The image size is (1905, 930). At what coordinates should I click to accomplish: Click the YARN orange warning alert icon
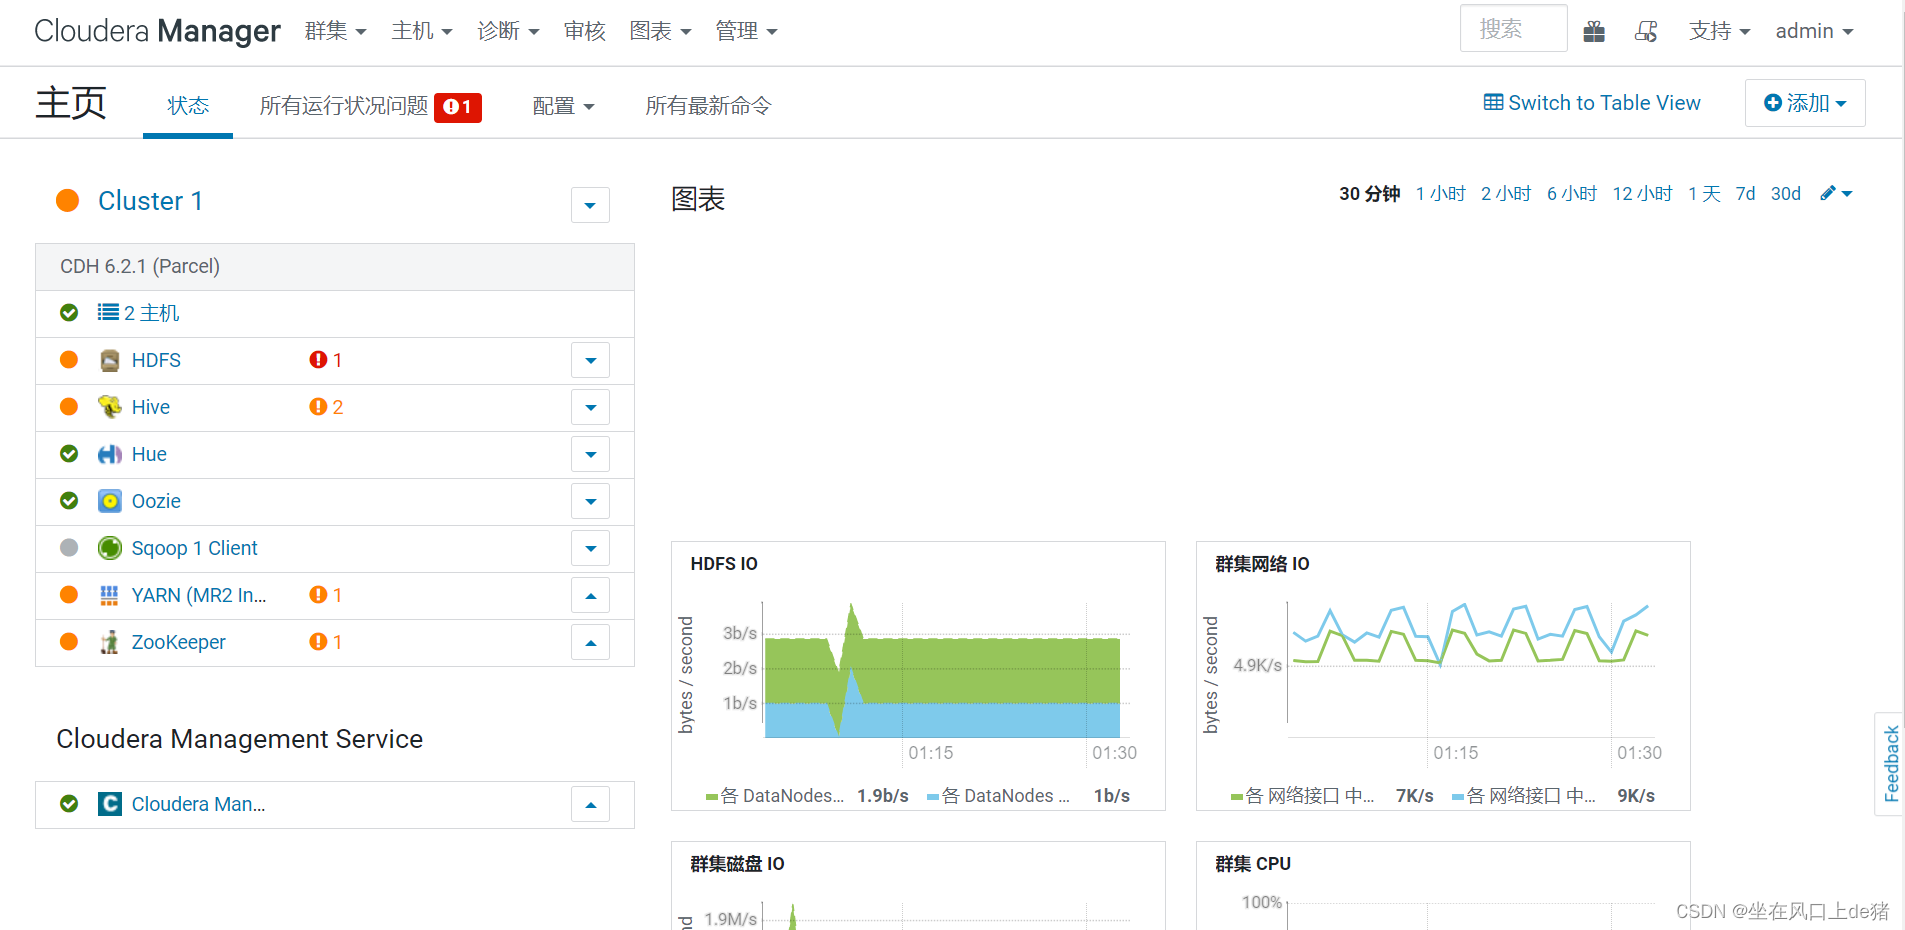(318, 595)
